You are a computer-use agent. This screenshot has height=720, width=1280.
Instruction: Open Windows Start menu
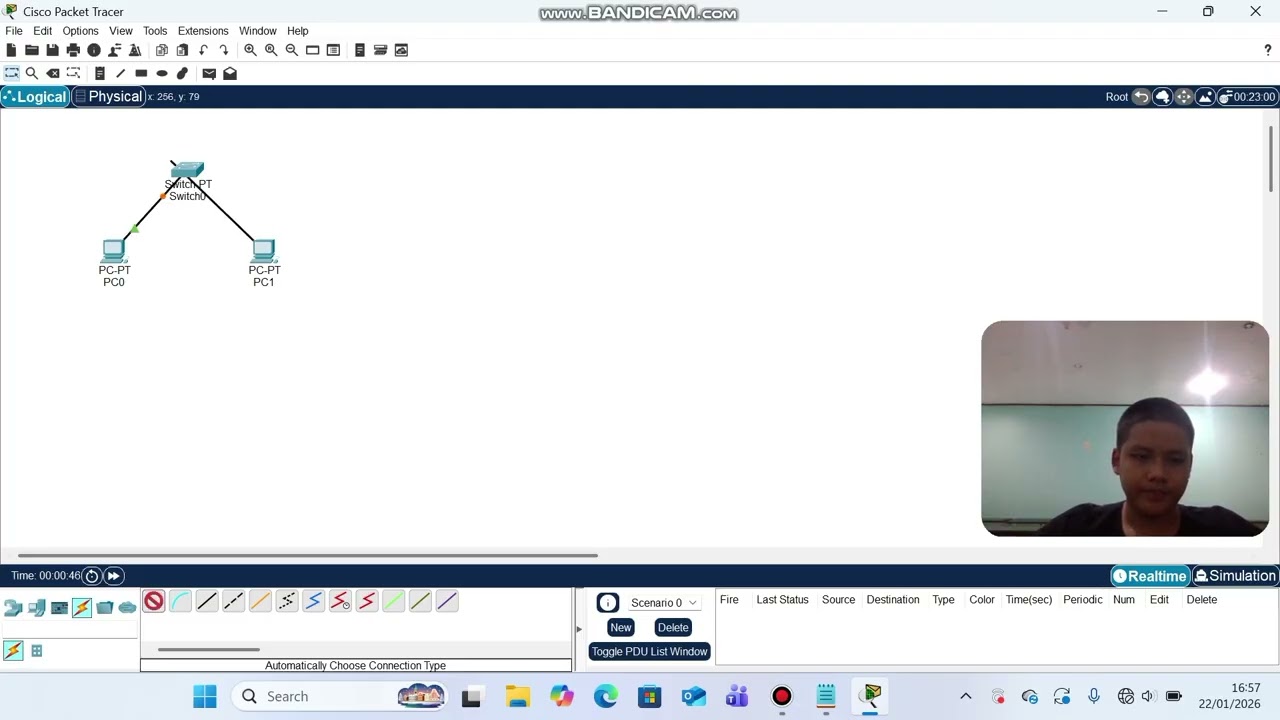point(205,696)
